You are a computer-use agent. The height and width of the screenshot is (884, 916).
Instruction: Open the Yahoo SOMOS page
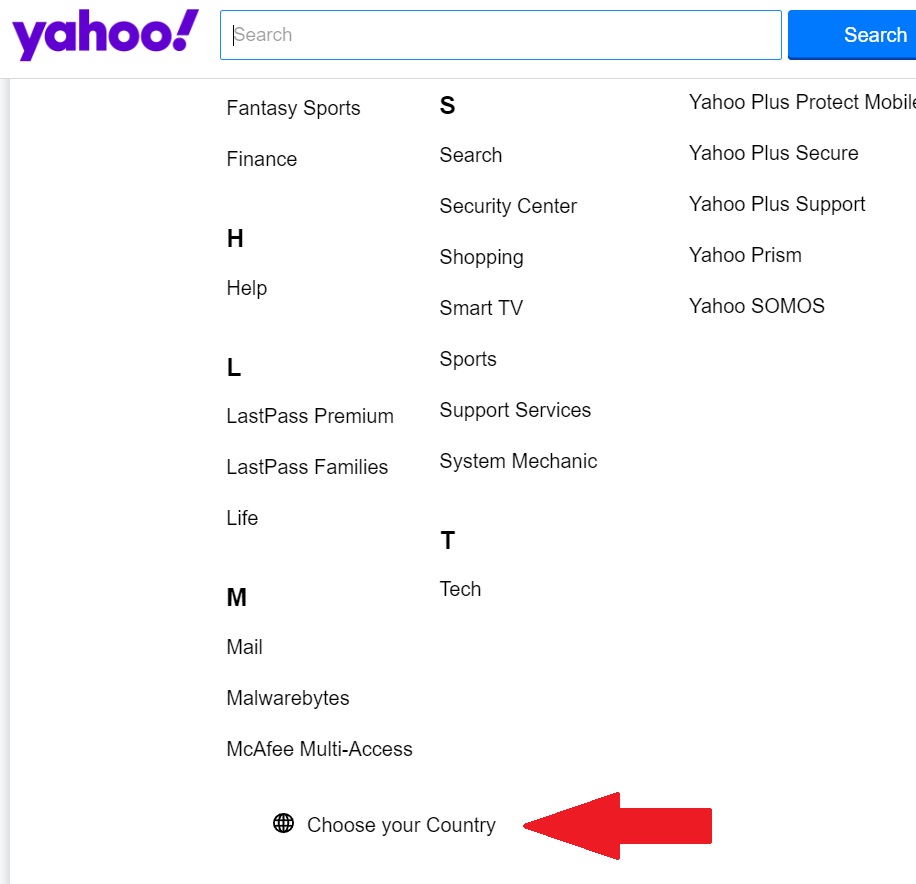[x=756, y=306]
